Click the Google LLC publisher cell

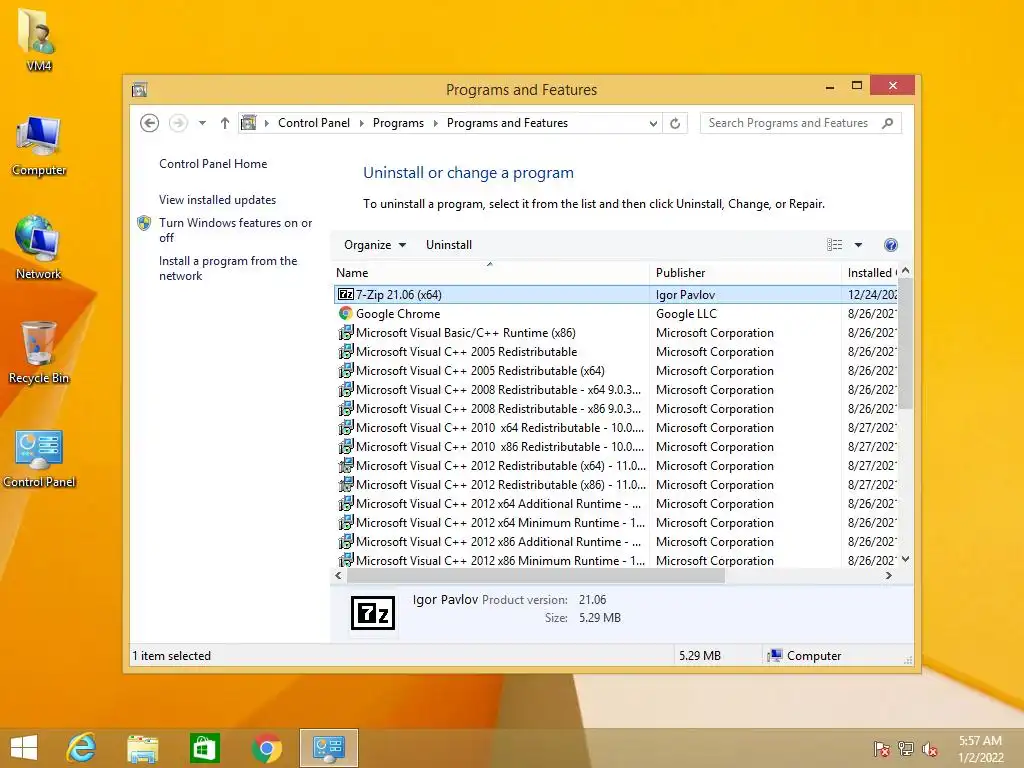tap(686, 313)
